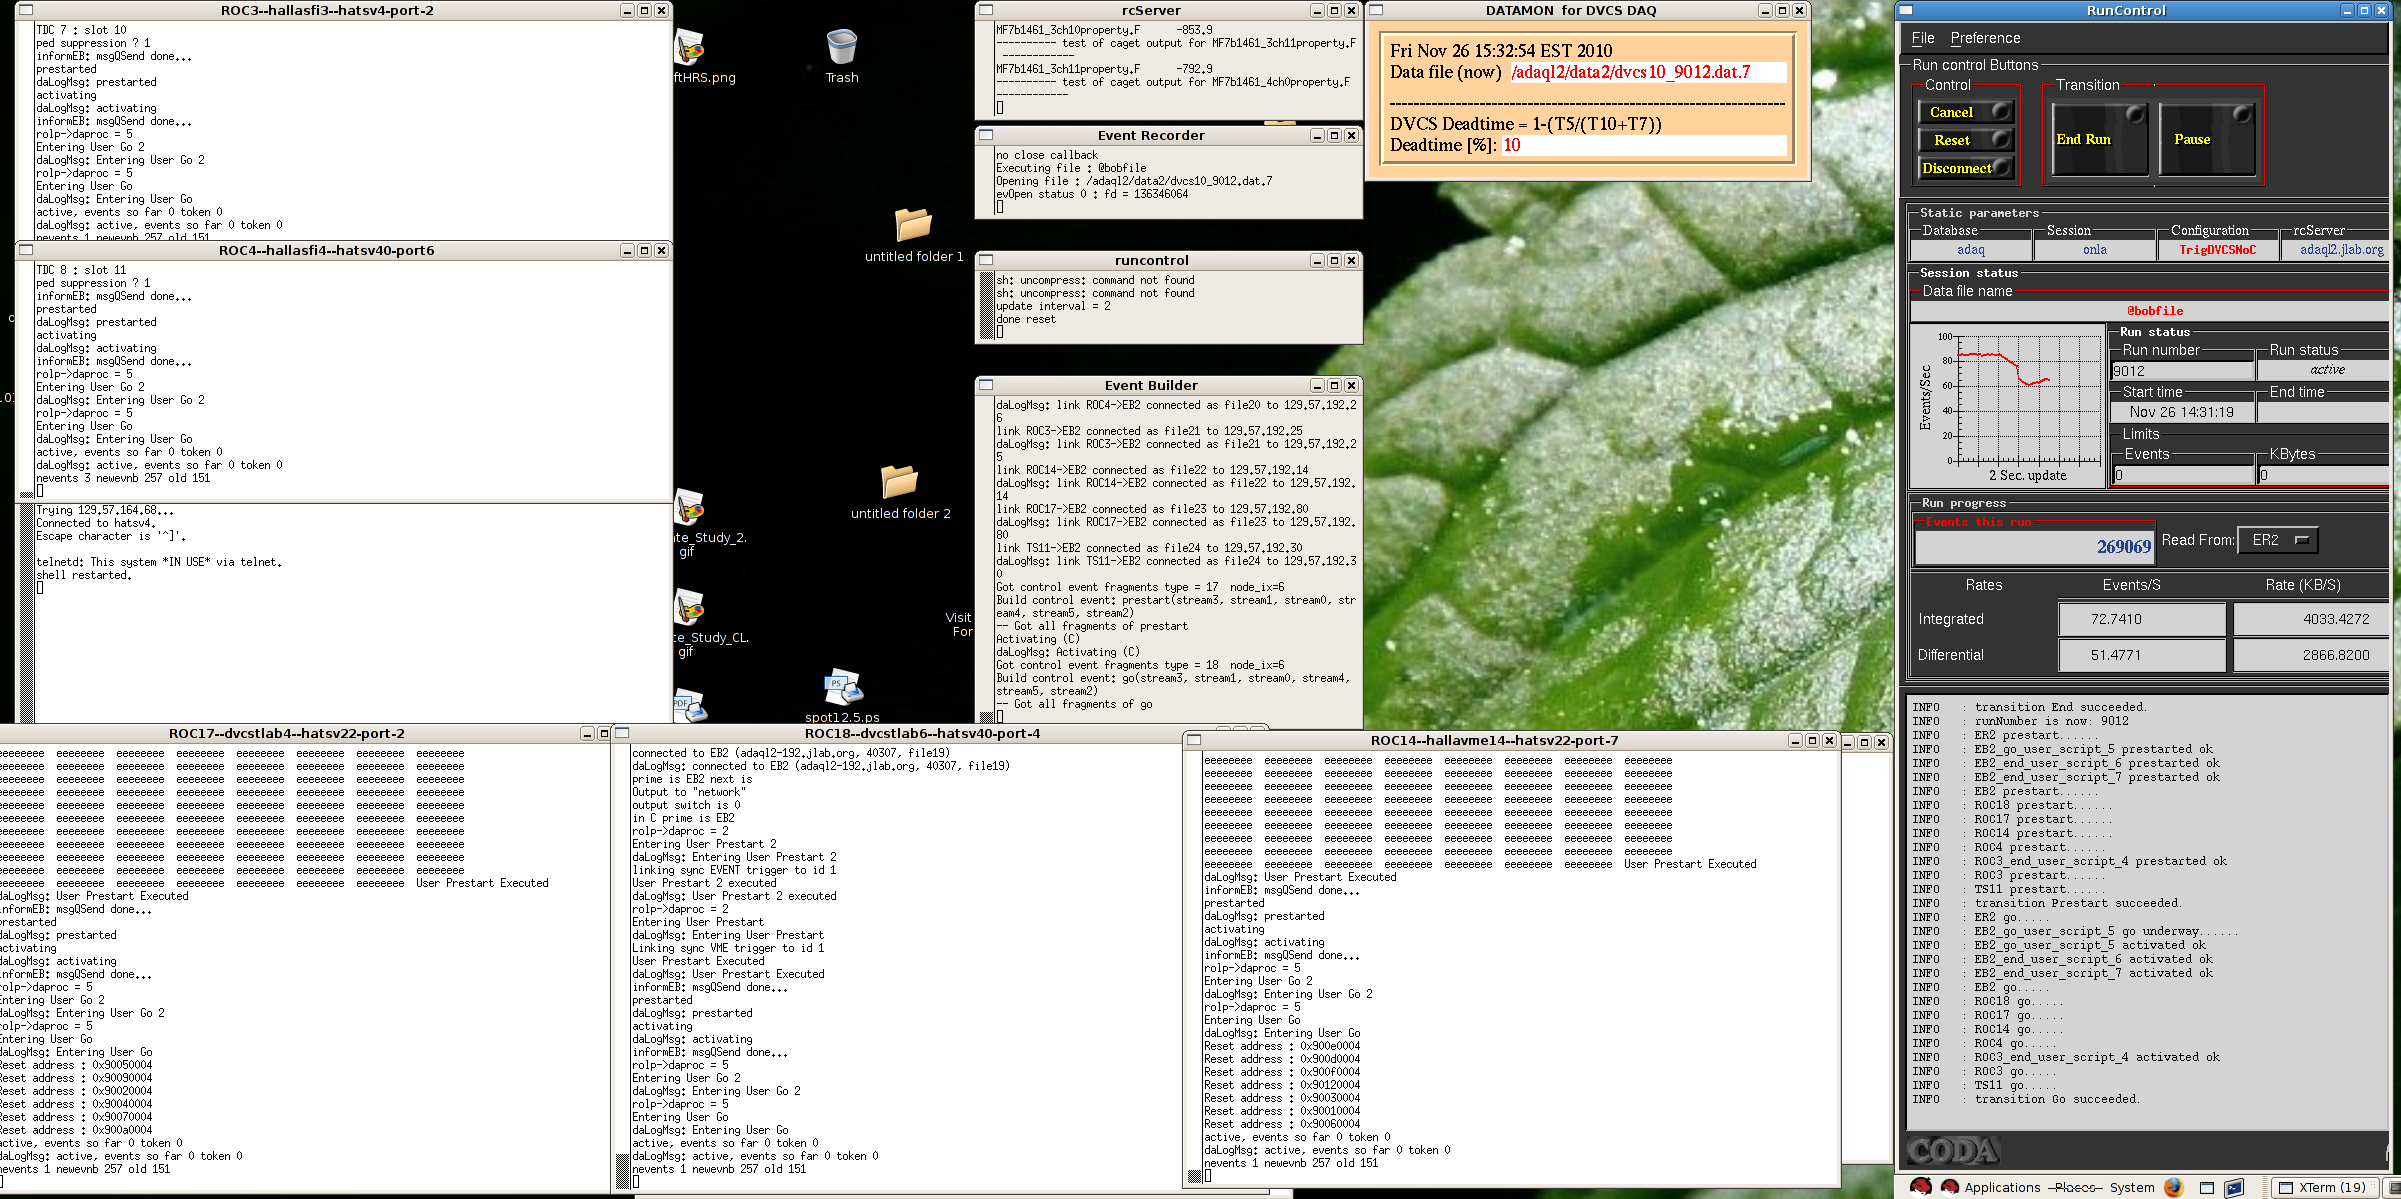This screenshot has height=1199, width=2401.
Task: Click the Event Builder window scrollbar
Action: [x=986, y=560]
